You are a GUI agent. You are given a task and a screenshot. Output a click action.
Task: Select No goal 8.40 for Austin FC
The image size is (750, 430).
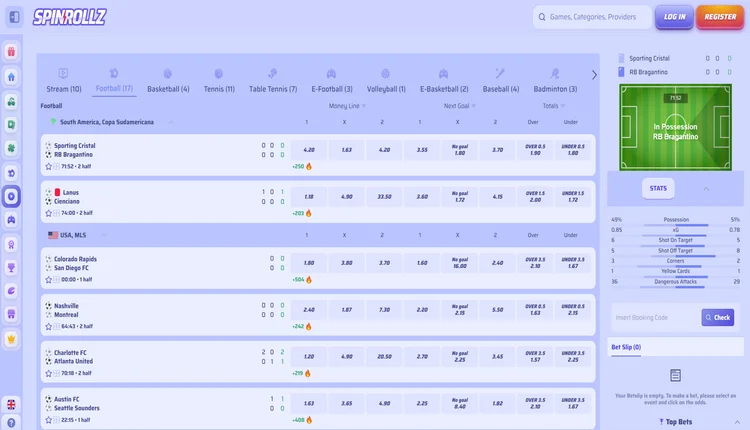click(460, 403)
